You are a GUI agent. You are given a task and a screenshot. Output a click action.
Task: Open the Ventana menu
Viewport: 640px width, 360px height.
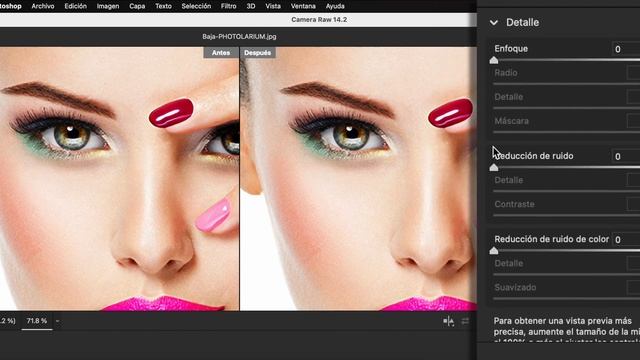point(303,6)
